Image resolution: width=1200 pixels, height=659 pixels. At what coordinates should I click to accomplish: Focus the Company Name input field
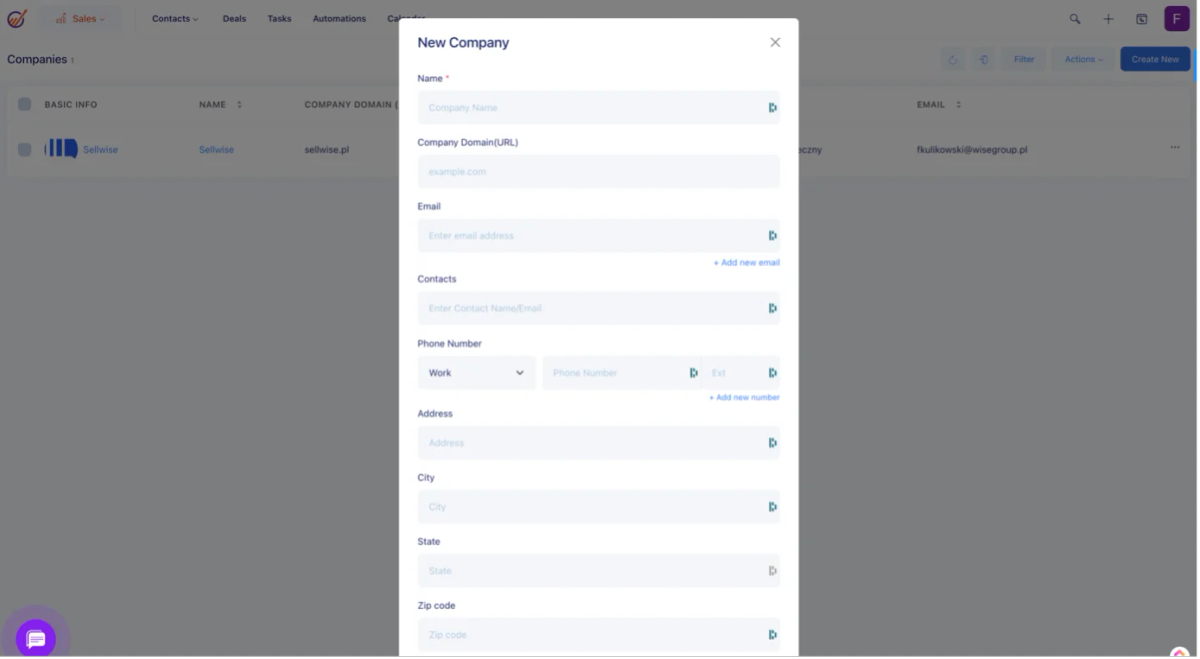(598, 108)
